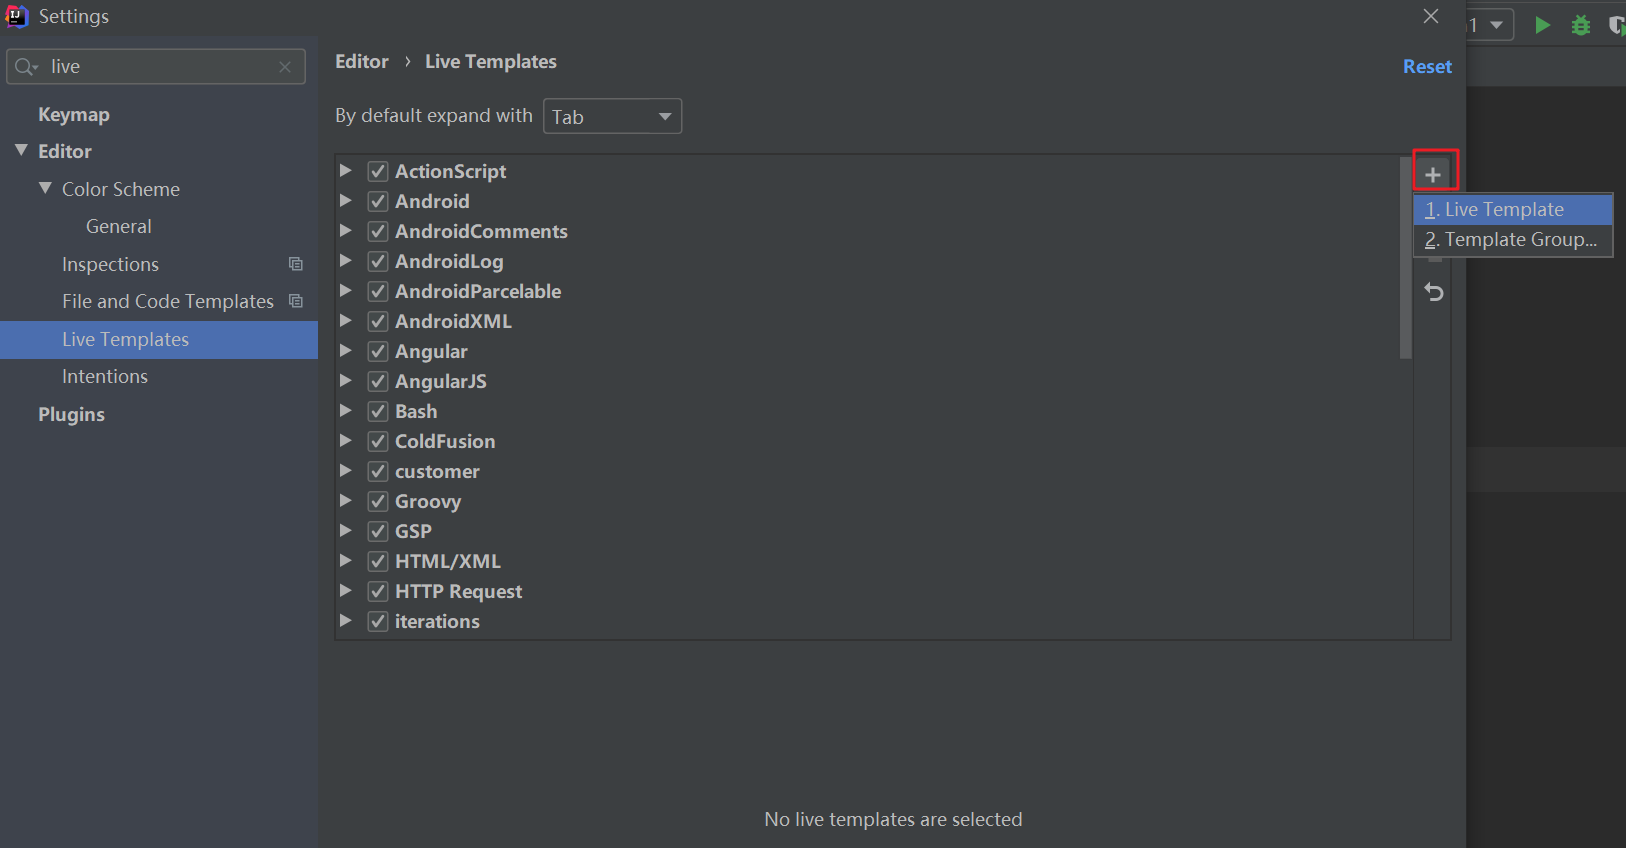The height and width of the screenshot is (848, 1626).
Task: Click the Reset link
Action: [x=1427, y=67]
